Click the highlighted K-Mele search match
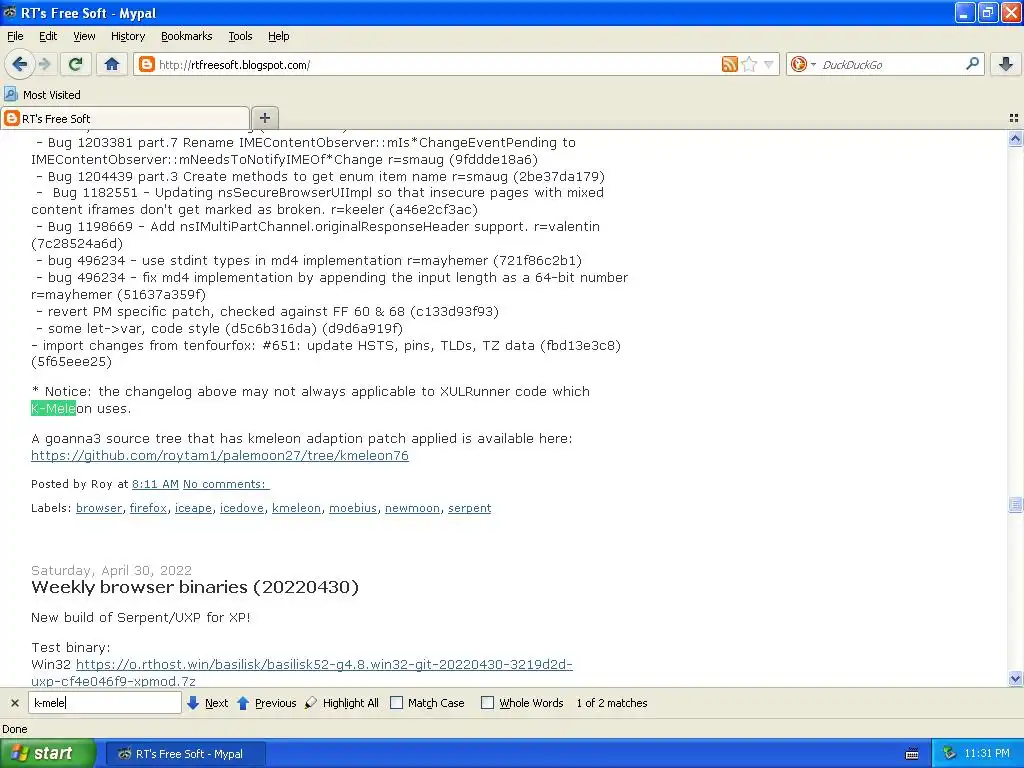Screen dimensions: 1024x768 [x=54, y=409]
